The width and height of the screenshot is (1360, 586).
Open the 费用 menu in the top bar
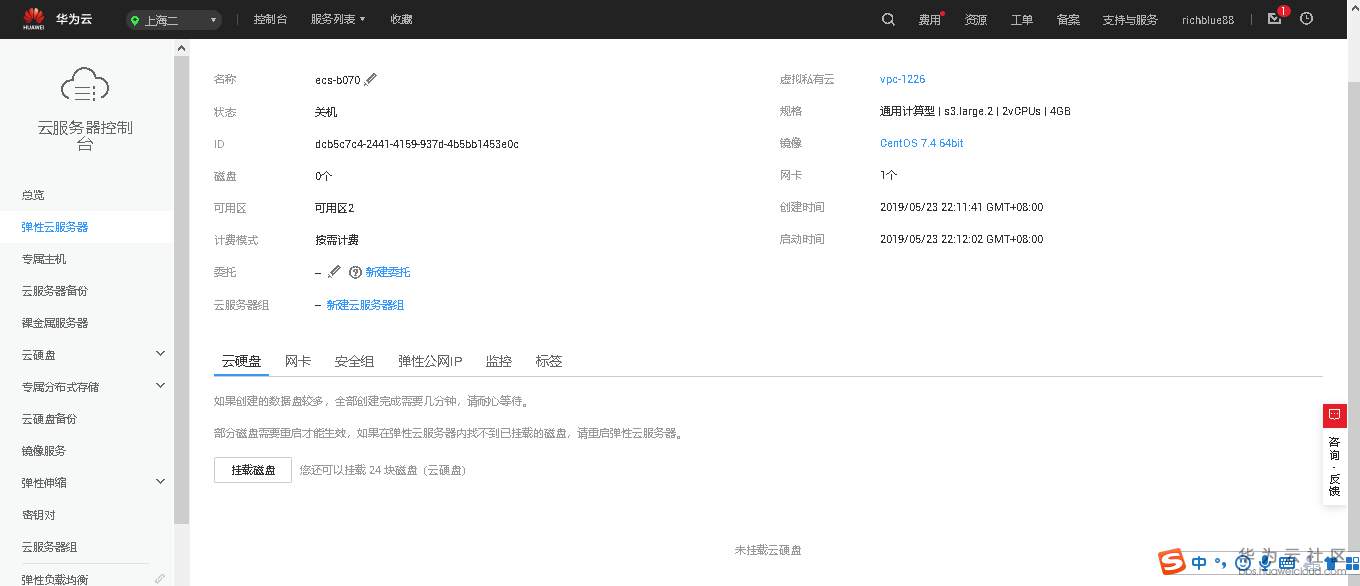pyautogui.click(x=930, y=20)
